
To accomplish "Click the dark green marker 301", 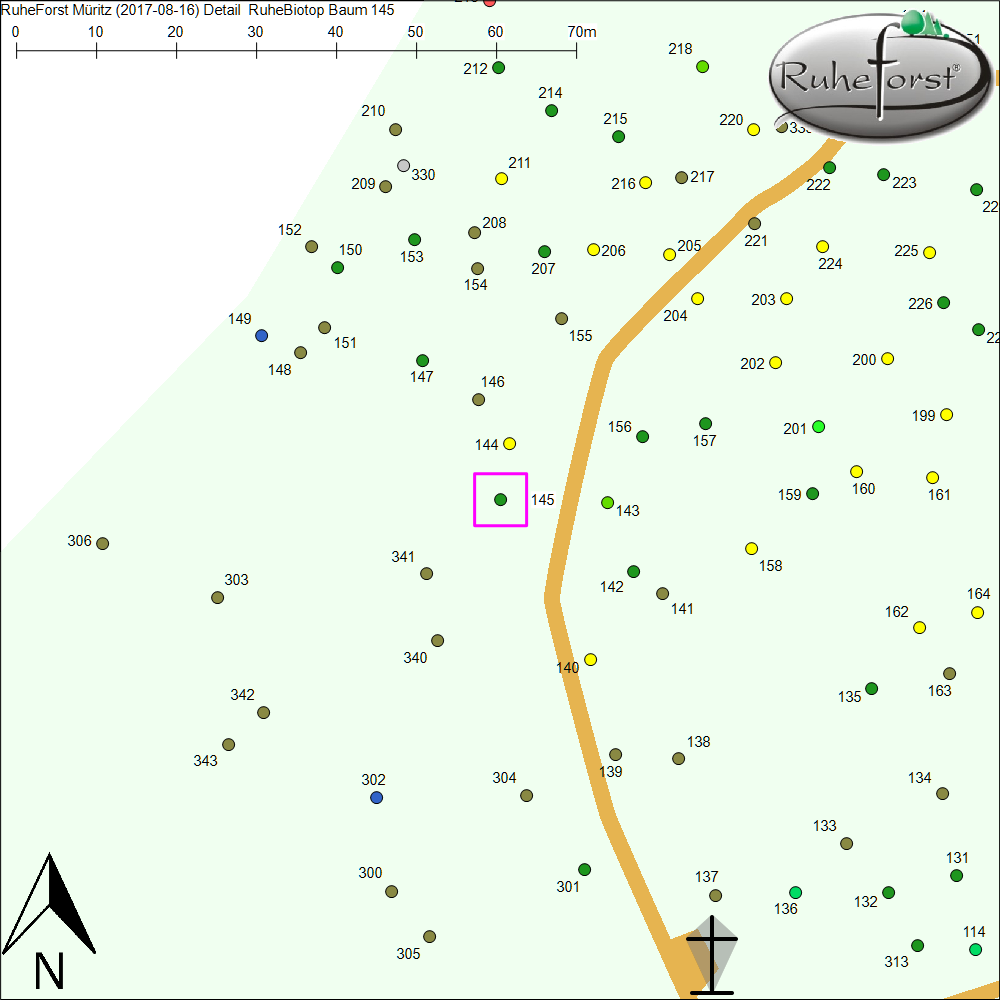I will [584, 869].
